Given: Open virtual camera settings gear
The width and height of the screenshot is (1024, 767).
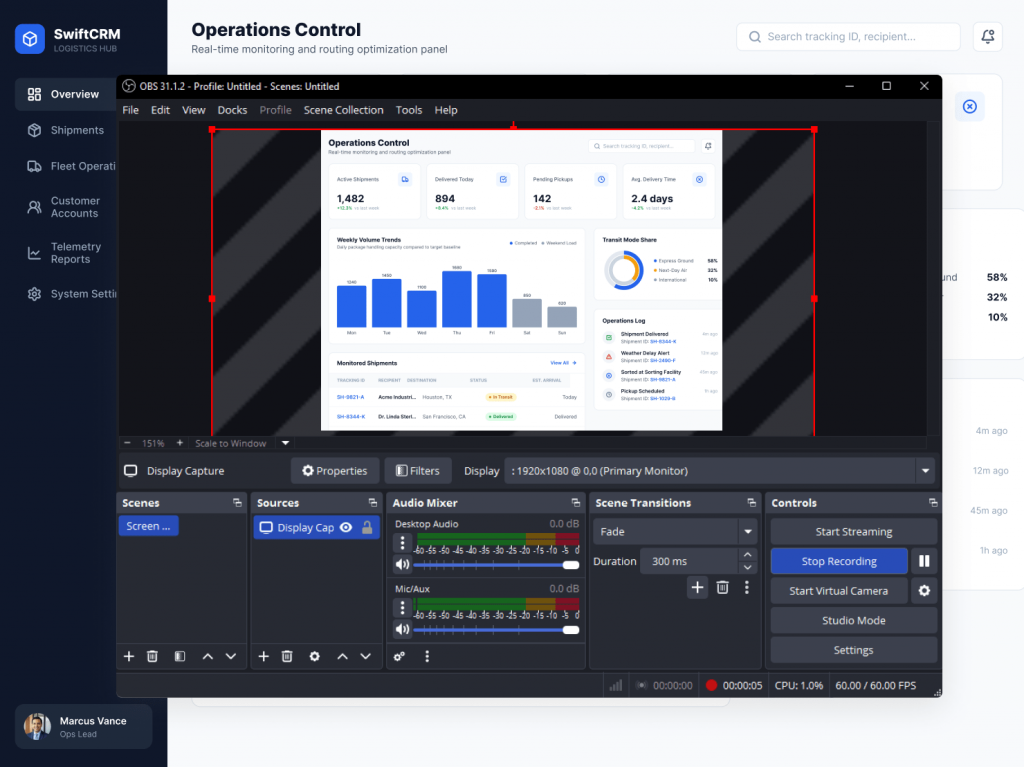Looking at the screenshot, I should (x=924, y=591).
